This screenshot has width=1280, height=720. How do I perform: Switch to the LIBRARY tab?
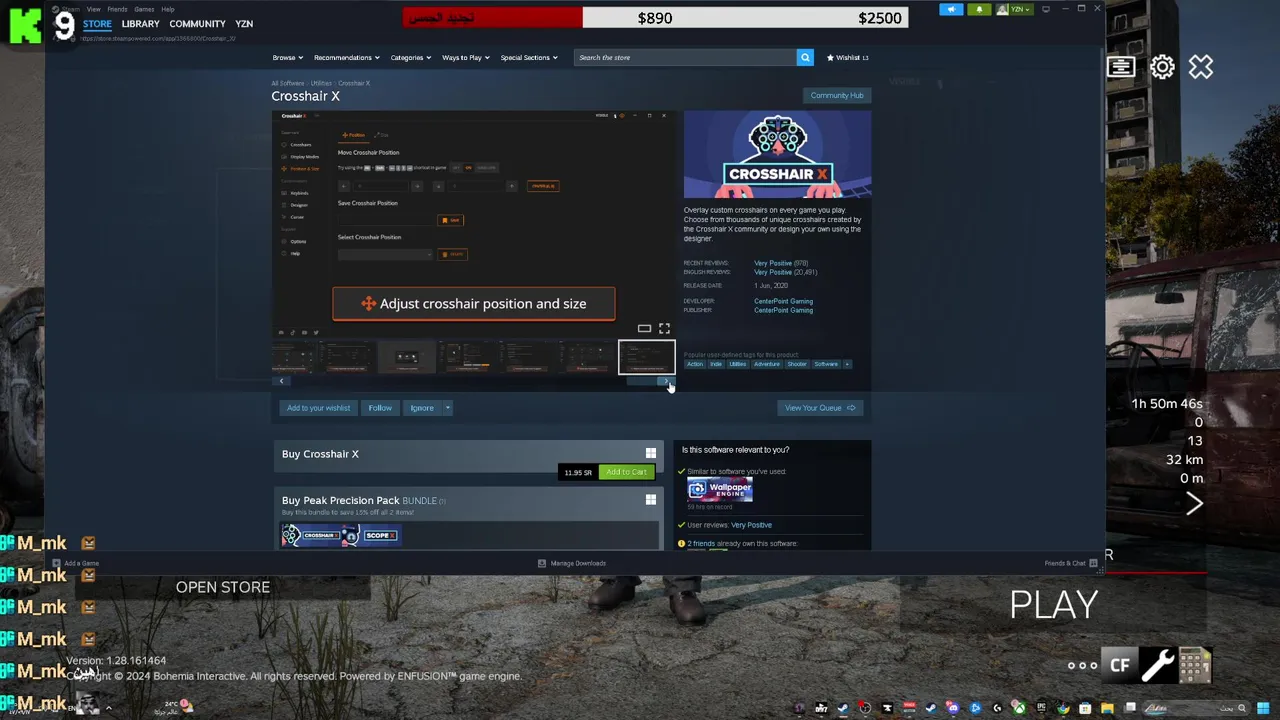click(140, 23)
